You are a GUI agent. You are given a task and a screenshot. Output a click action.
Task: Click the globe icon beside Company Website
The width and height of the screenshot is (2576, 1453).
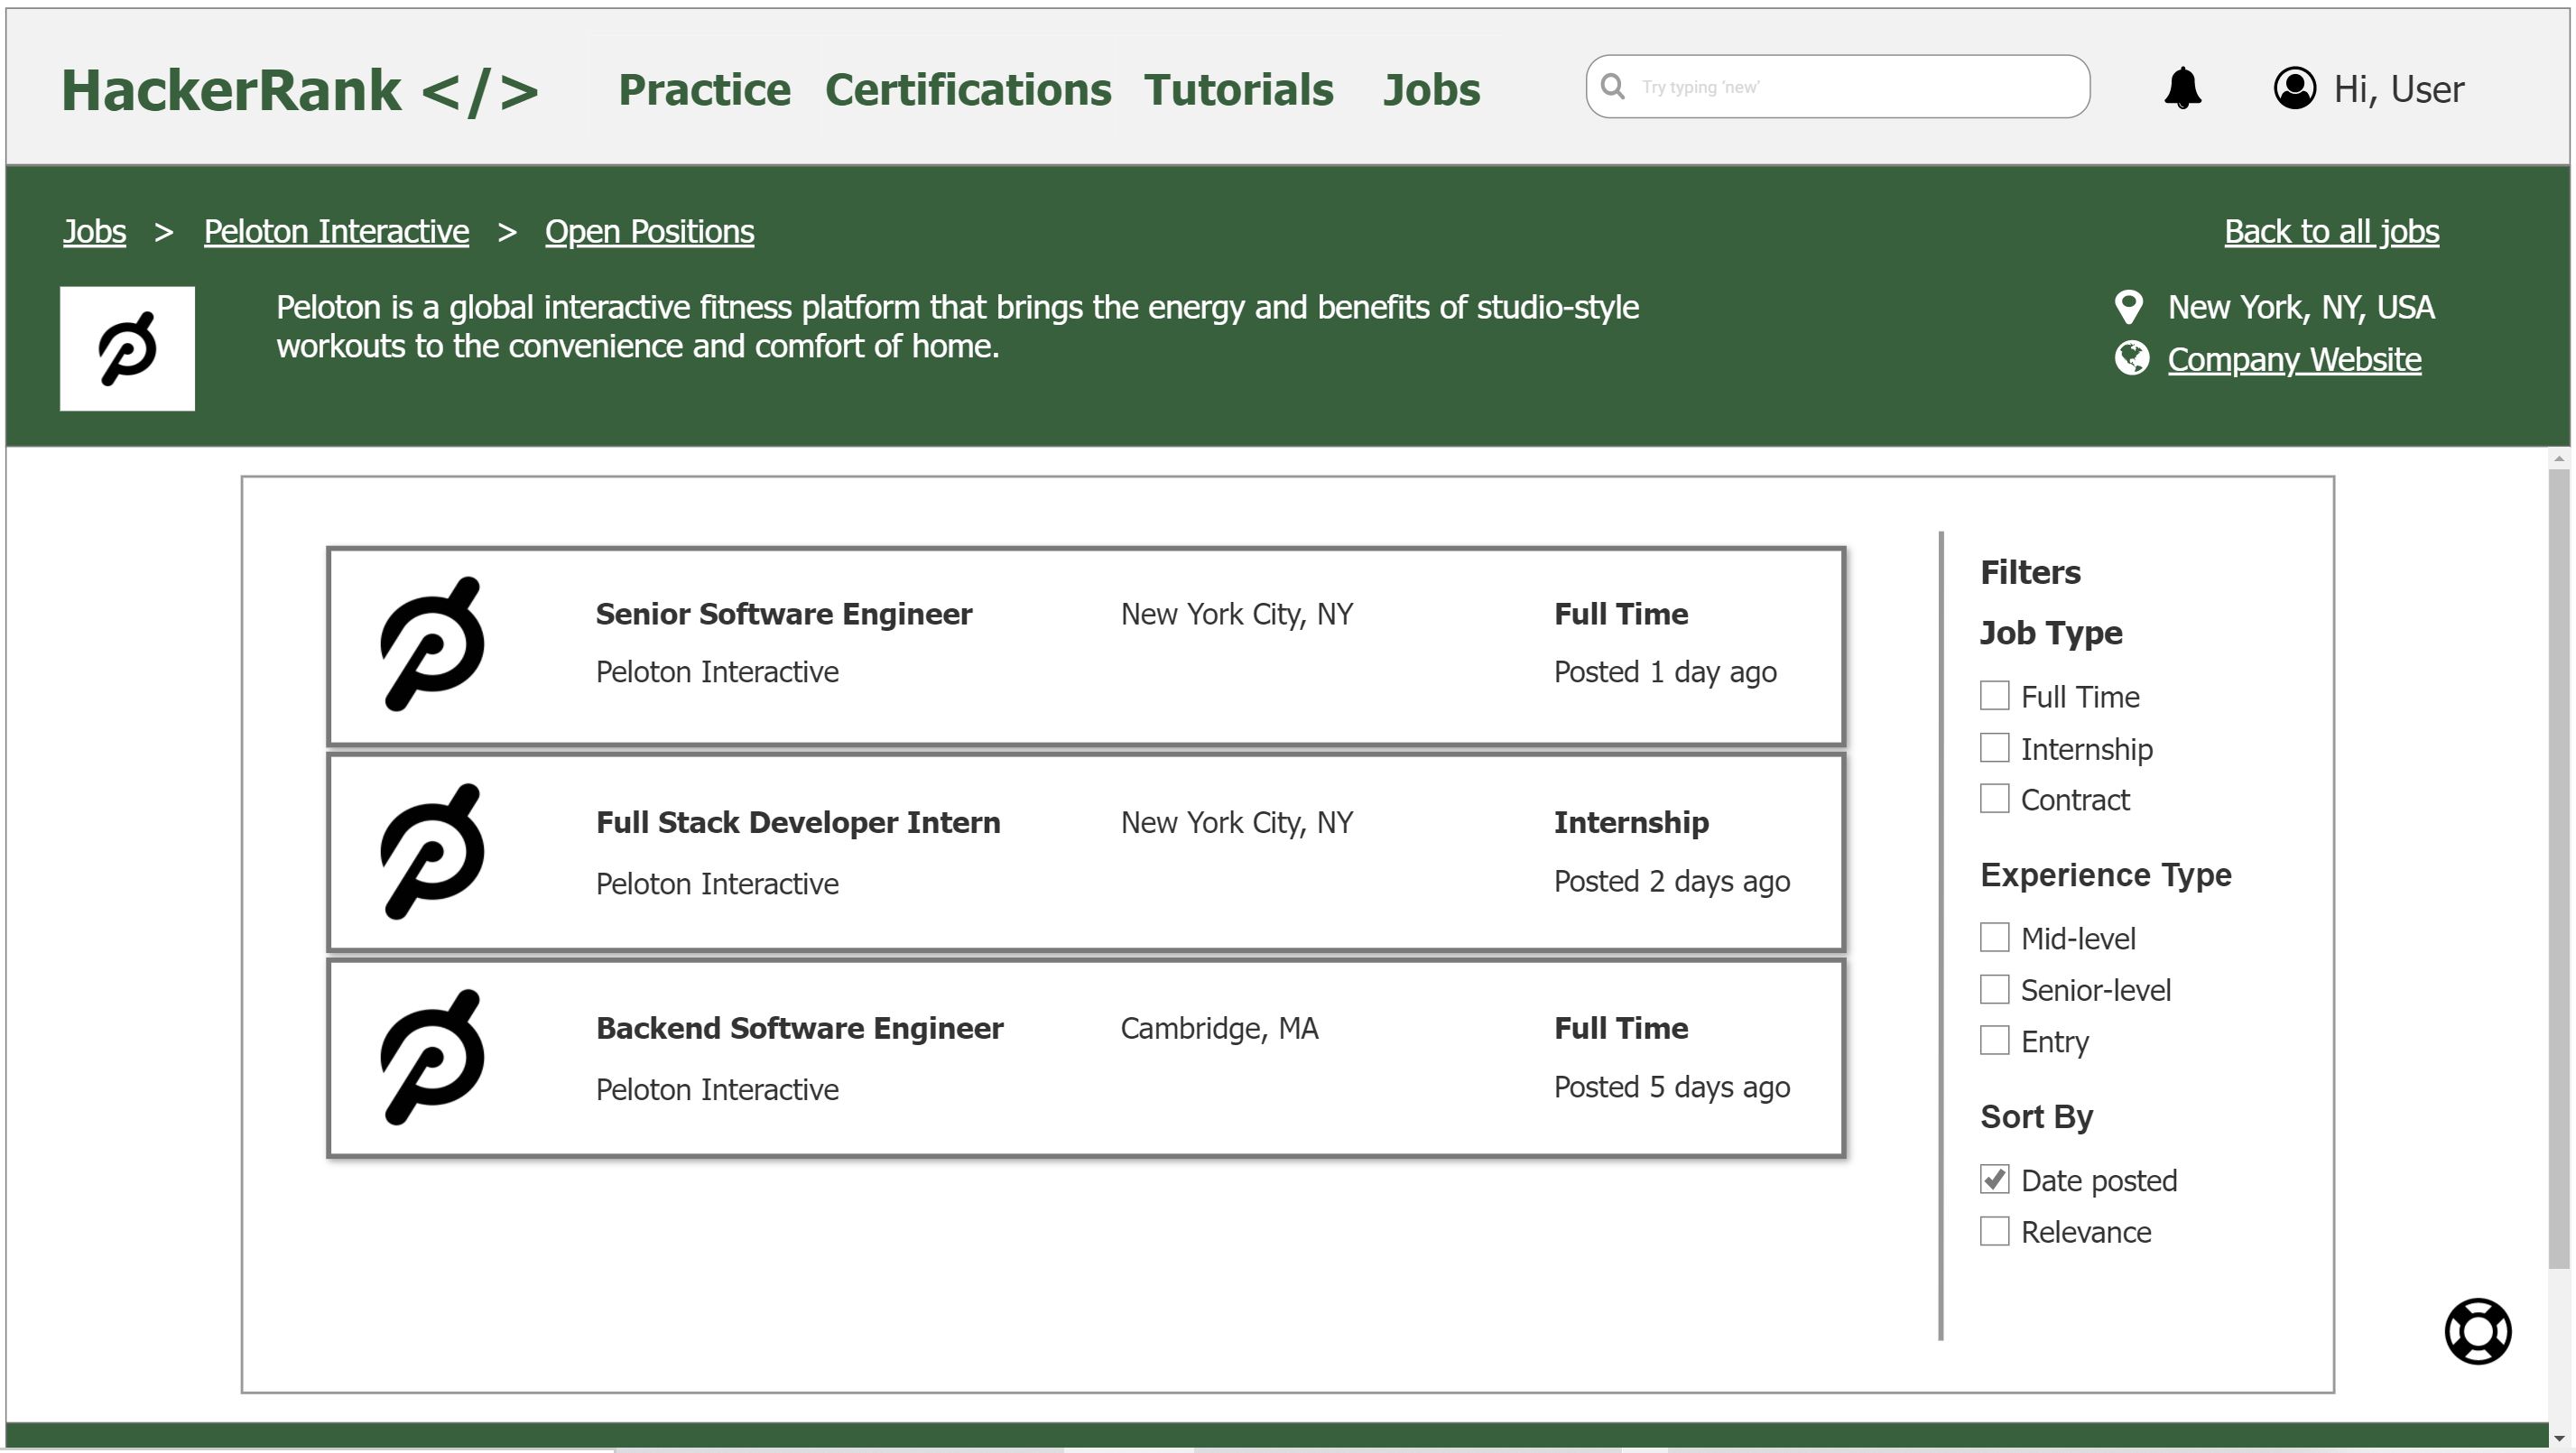[2131, 359]
